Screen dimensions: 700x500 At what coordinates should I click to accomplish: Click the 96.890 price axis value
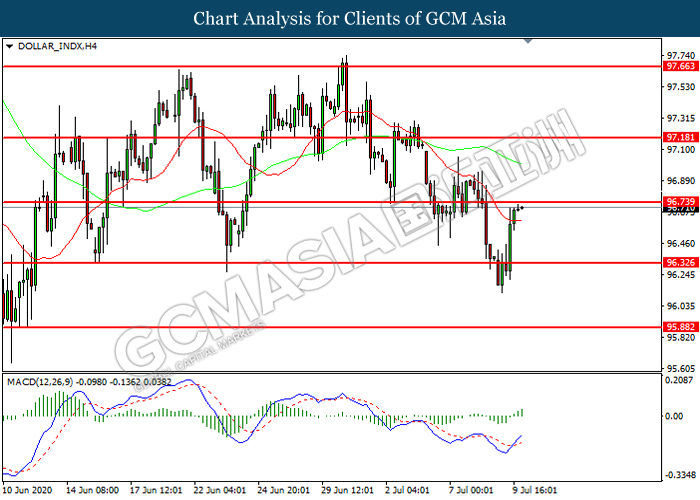click(x=681, y=181)
